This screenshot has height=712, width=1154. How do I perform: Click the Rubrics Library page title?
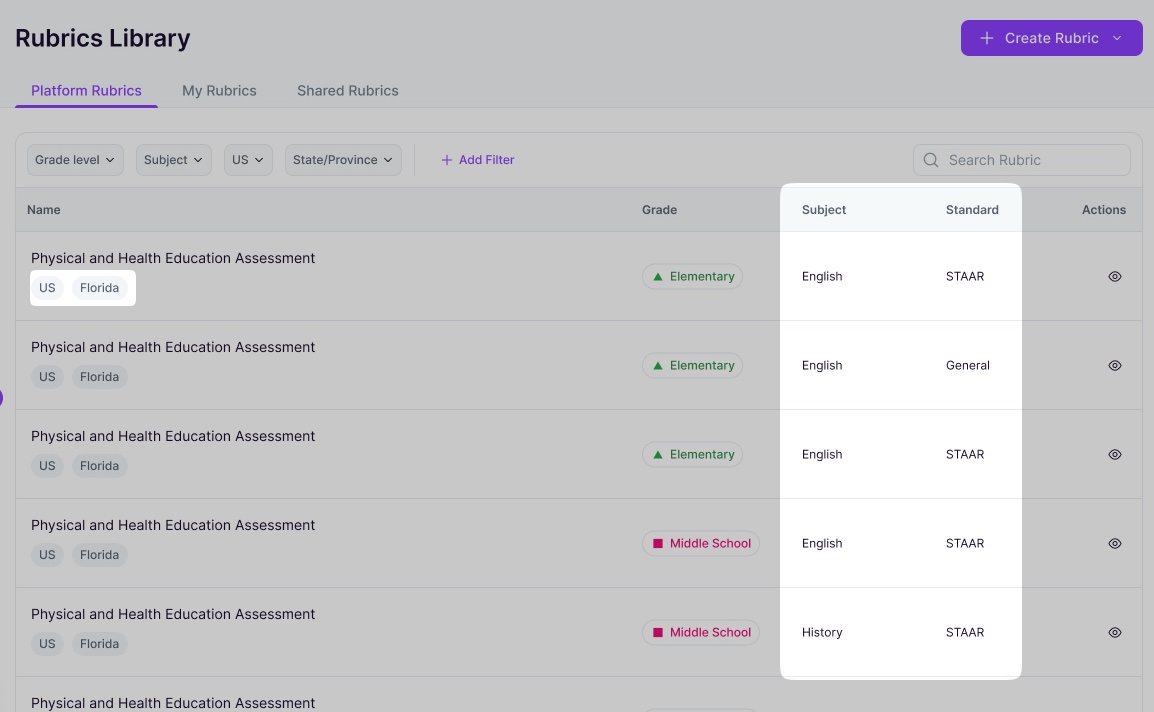point(102,38)
